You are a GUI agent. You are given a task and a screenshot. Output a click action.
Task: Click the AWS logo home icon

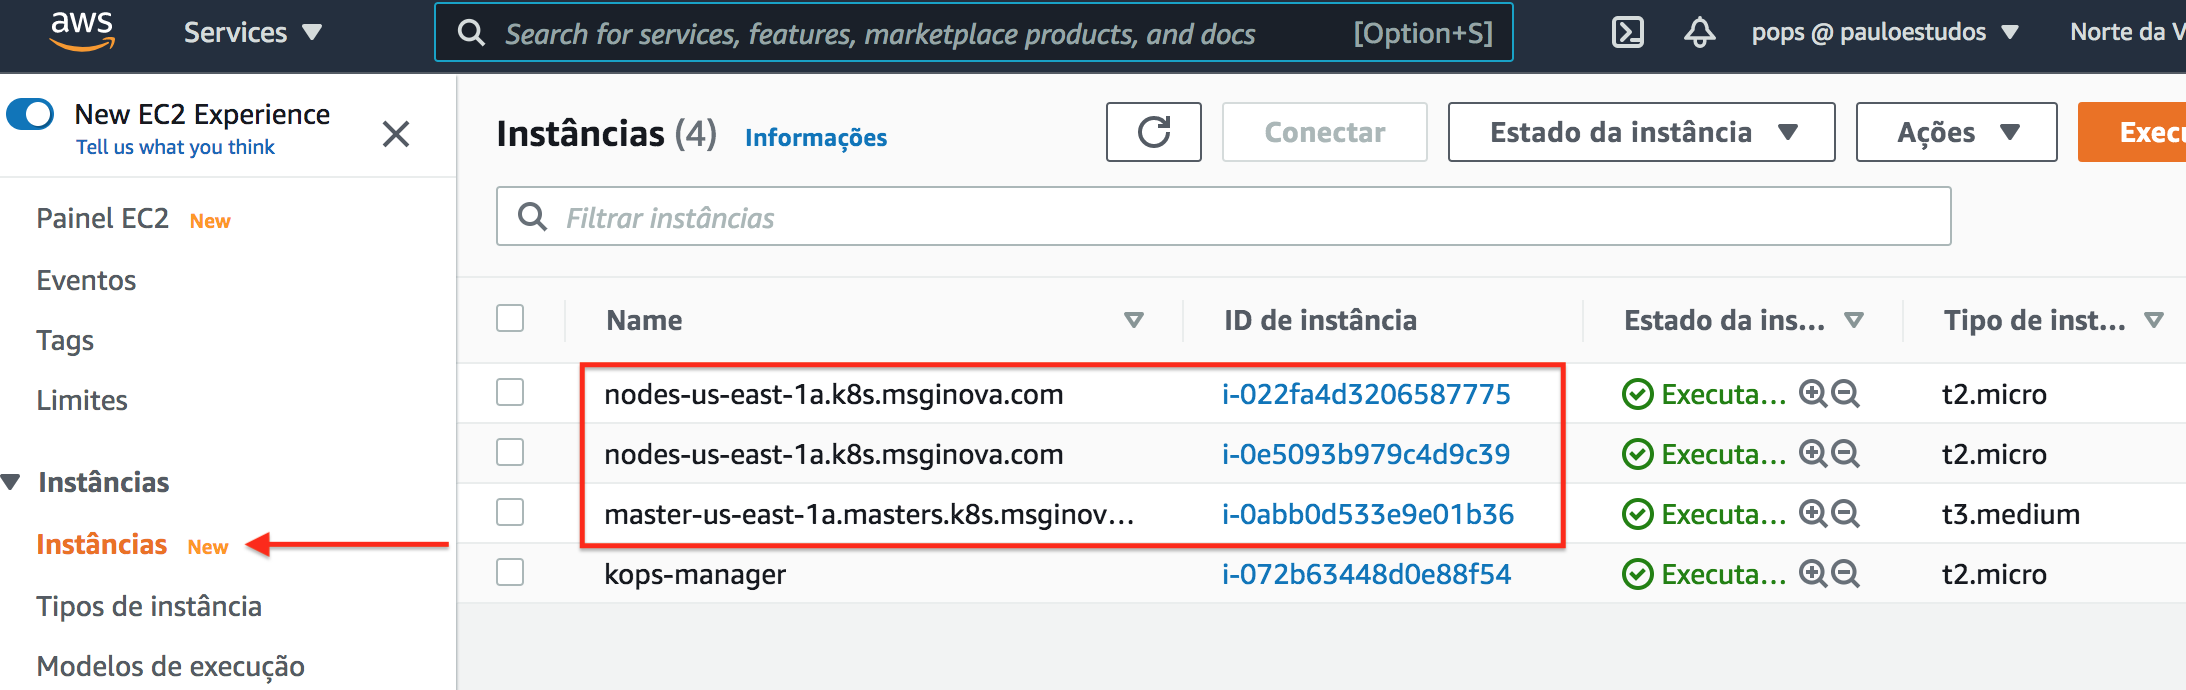(82, 32)
